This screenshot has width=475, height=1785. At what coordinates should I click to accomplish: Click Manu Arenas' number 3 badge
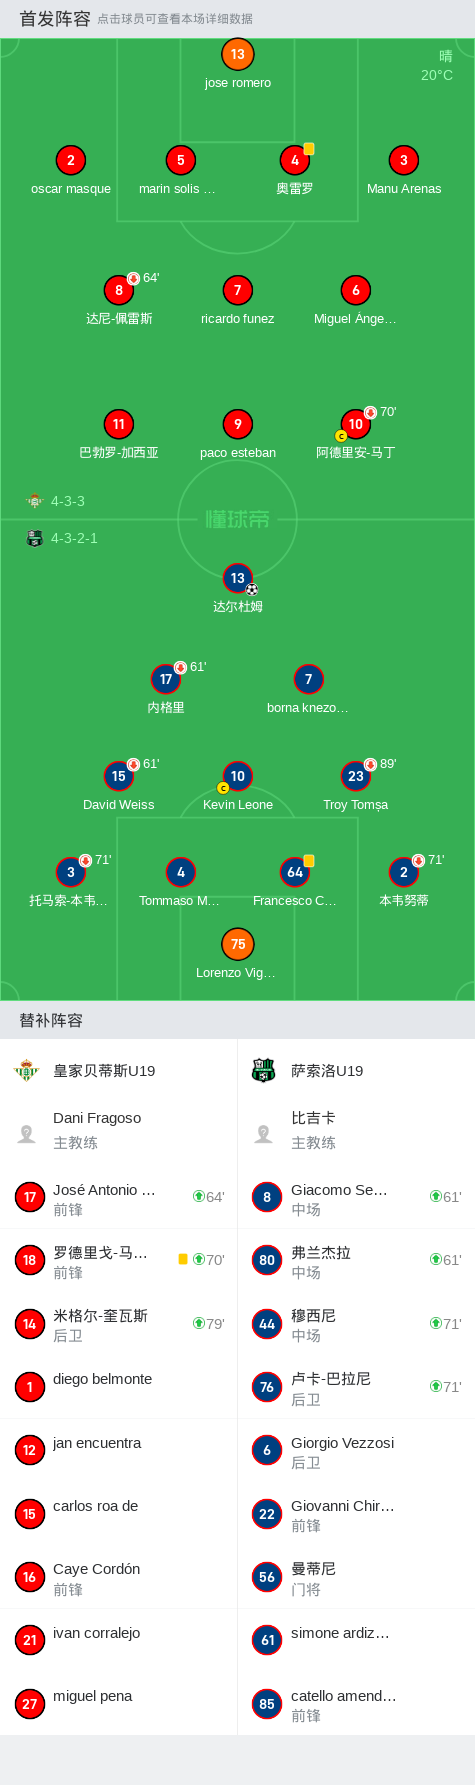point(404,160)
